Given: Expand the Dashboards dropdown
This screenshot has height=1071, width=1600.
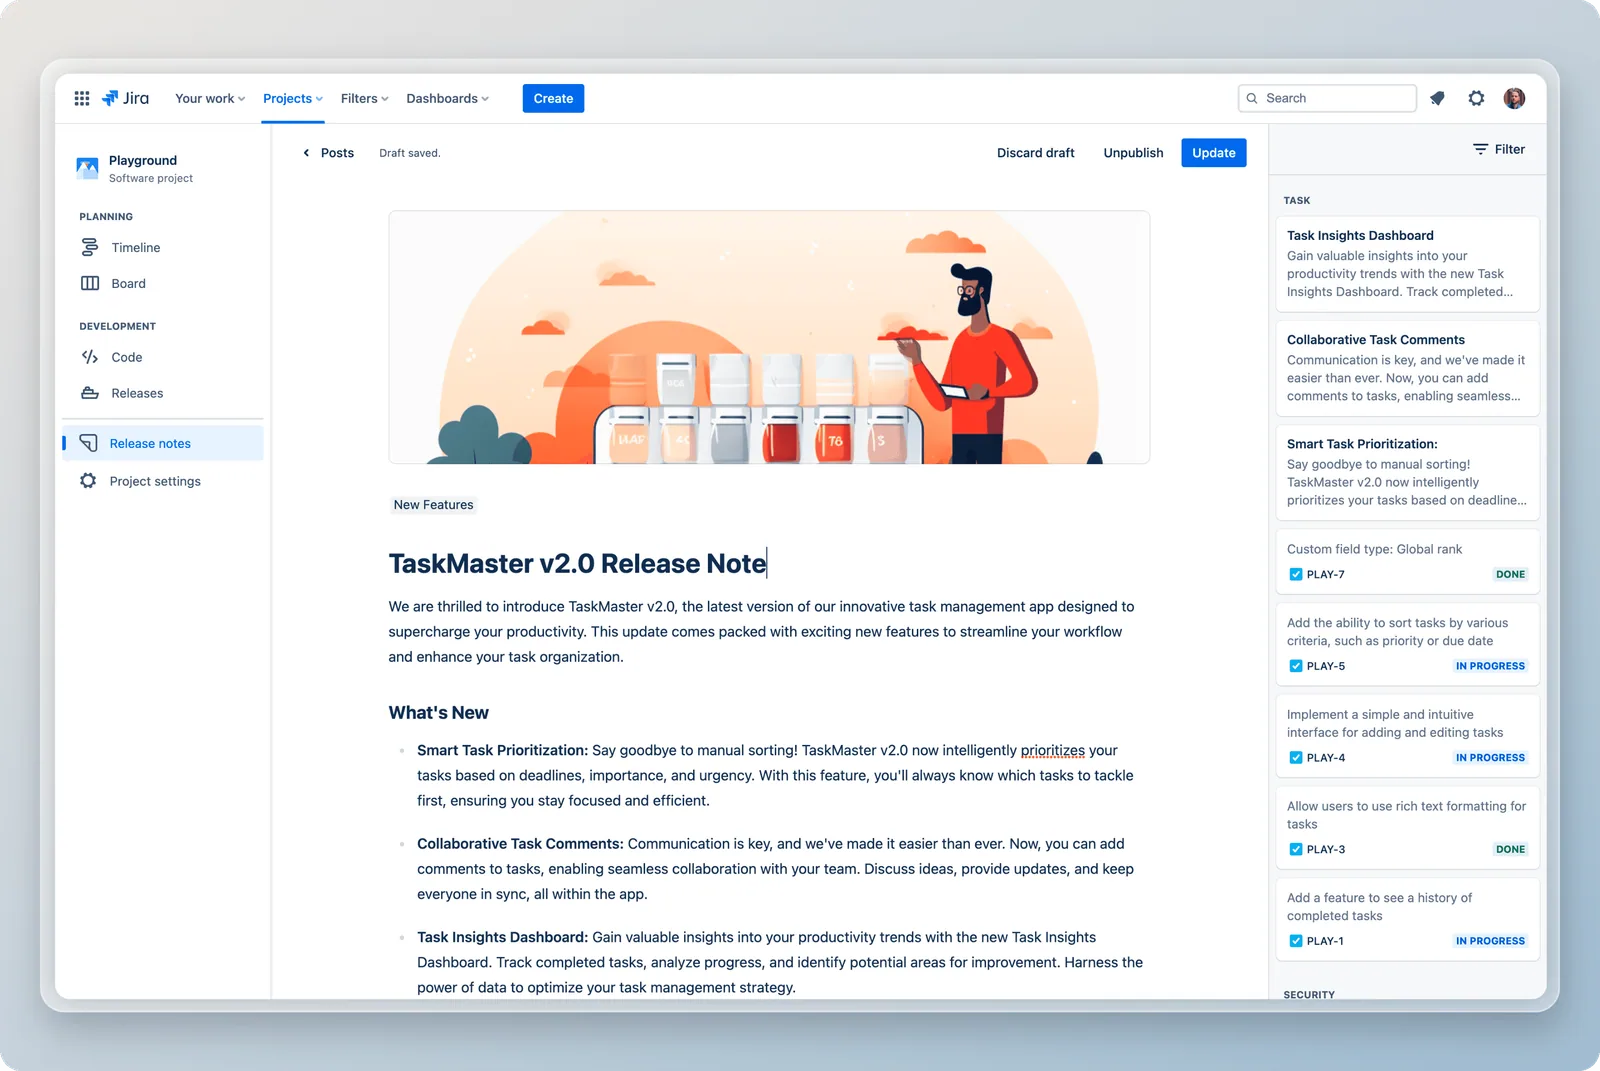Looking at the screenshot, I should tap(447, 98).
